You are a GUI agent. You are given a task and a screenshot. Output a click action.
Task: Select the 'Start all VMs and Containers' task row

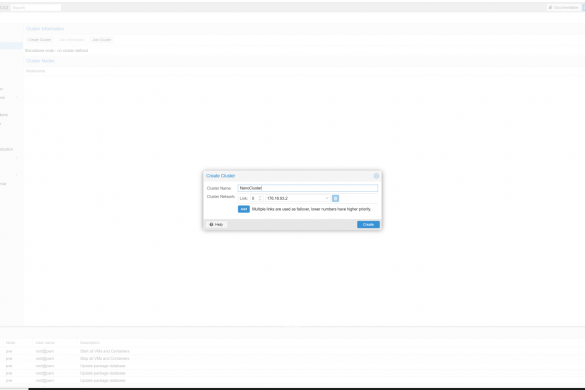[x=292, y=351]
